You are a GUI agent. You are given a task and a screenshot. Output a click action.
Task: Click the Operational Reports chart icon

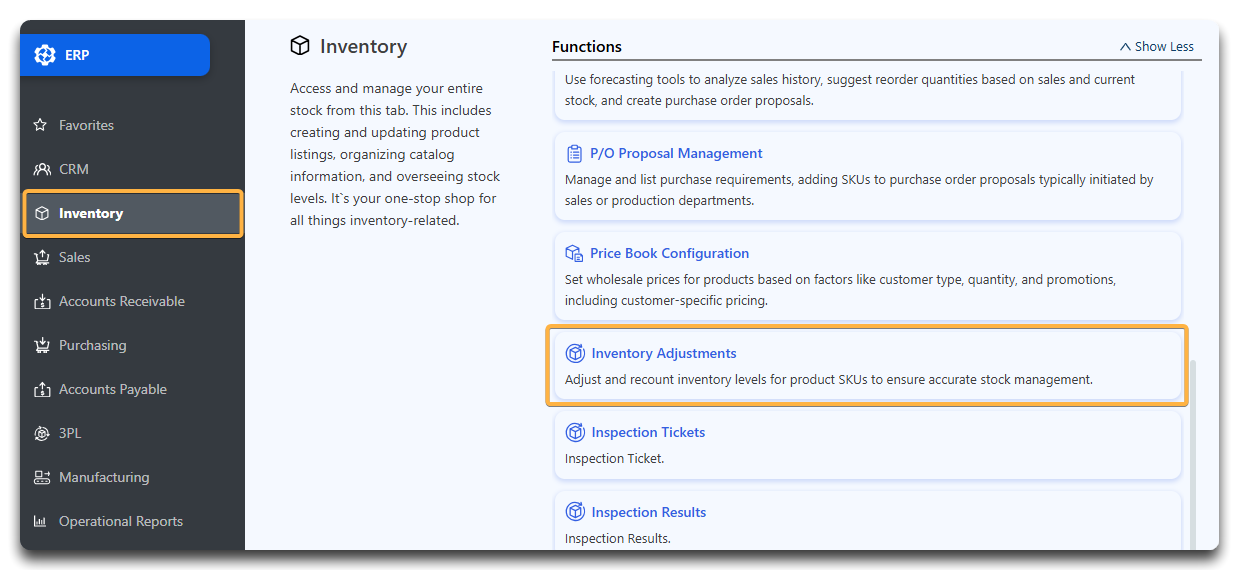point(41,521)
